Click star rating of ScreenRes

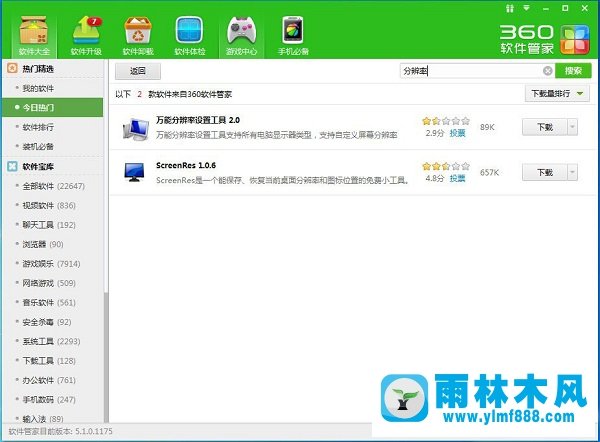[446, 166]
